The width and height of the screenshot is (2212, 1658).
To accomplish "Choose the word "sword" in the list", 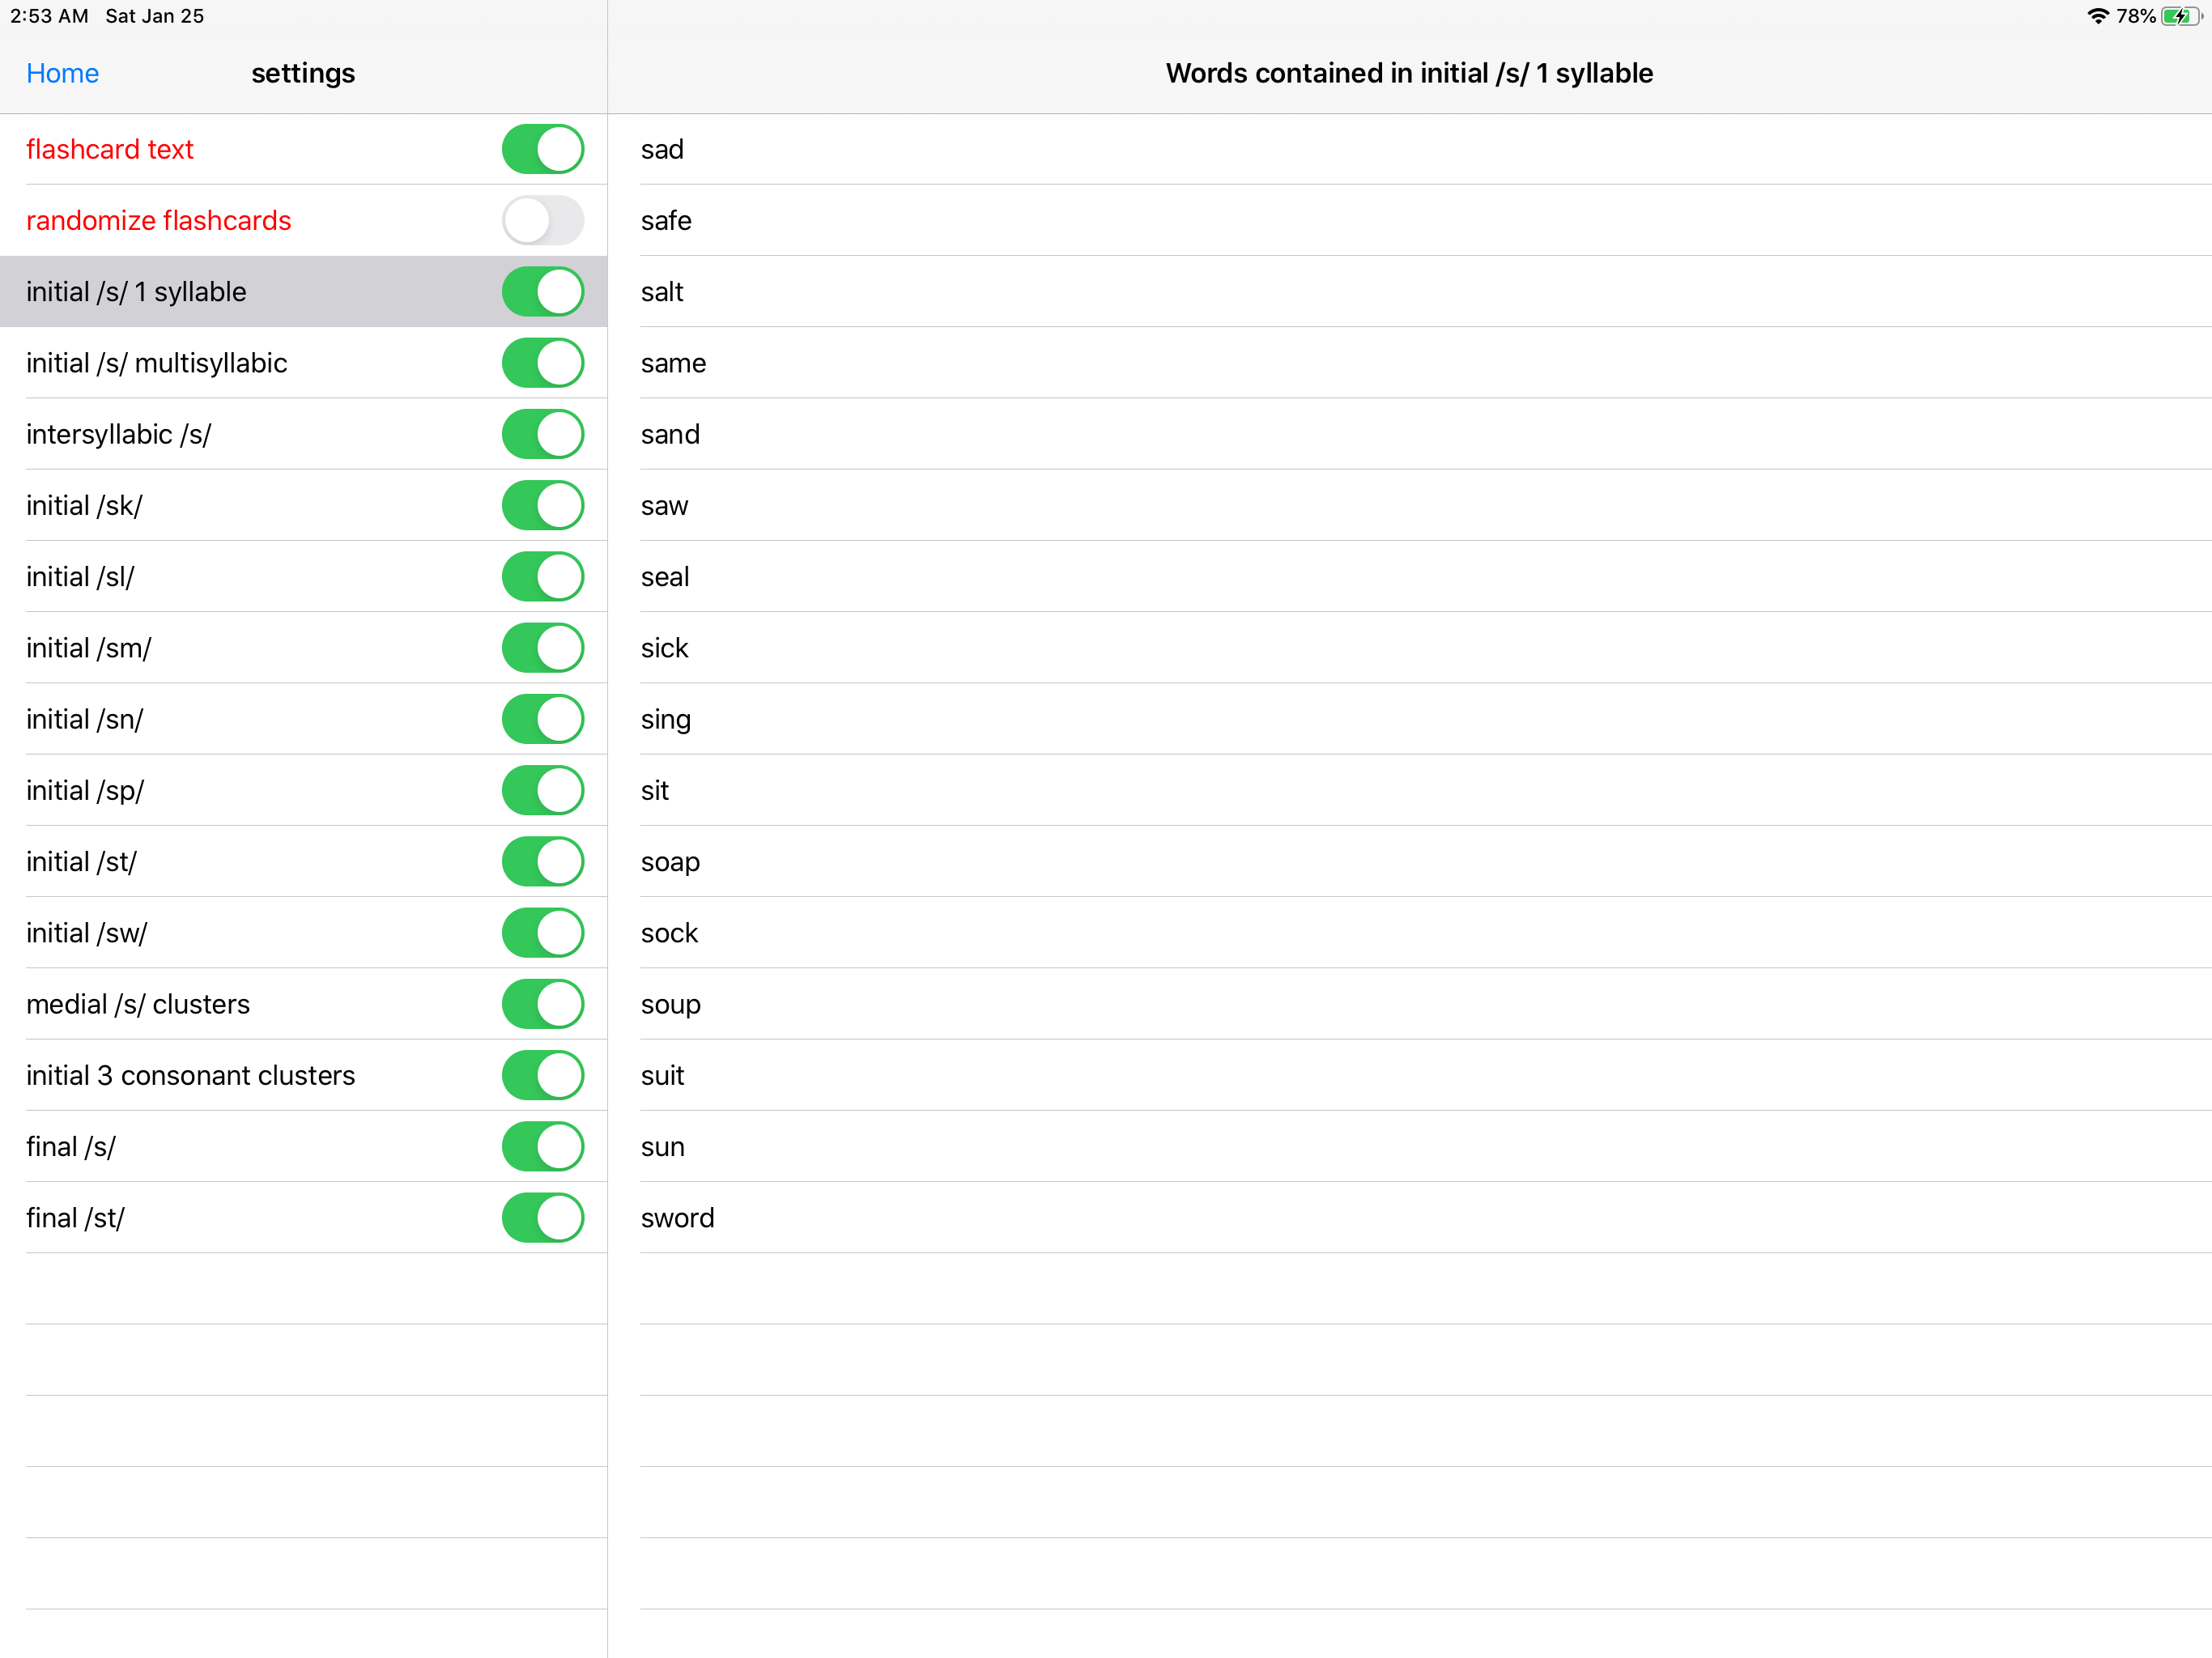I will pos(677,1218).
